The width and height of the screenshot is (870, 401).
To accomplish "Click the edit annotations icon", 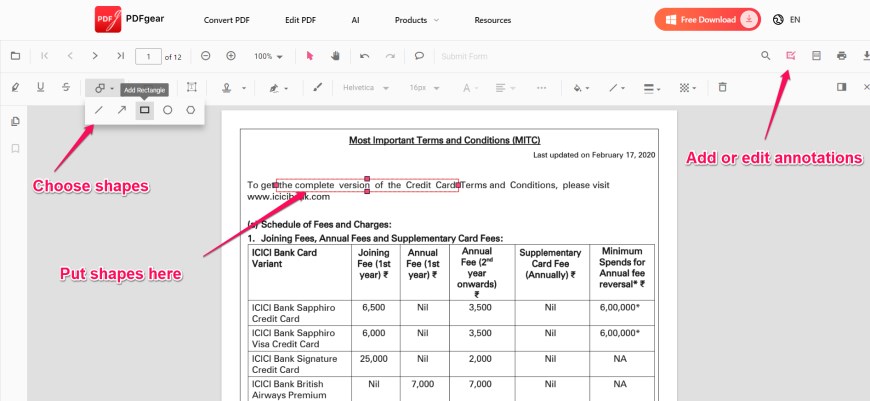I will pyautogui.click(x=791, y=56).
